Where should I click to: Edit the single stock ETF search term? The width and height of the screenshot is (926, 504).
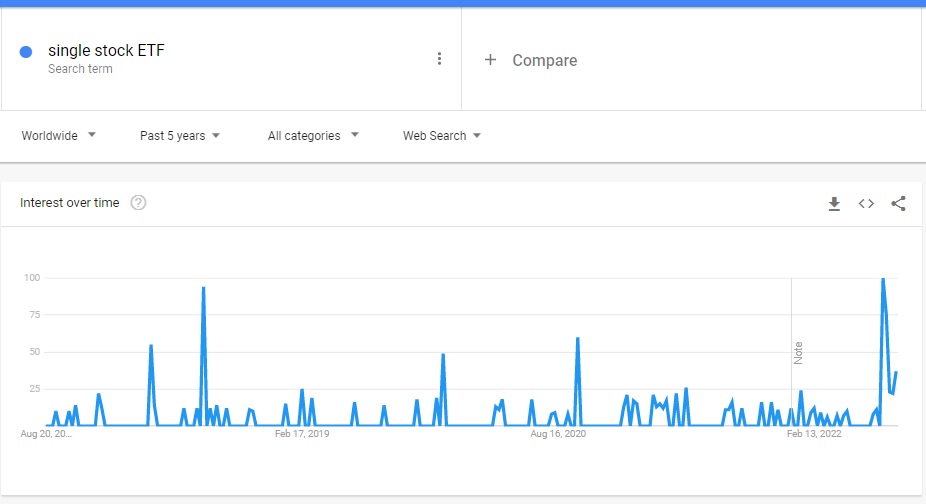(x=106, y=51)
